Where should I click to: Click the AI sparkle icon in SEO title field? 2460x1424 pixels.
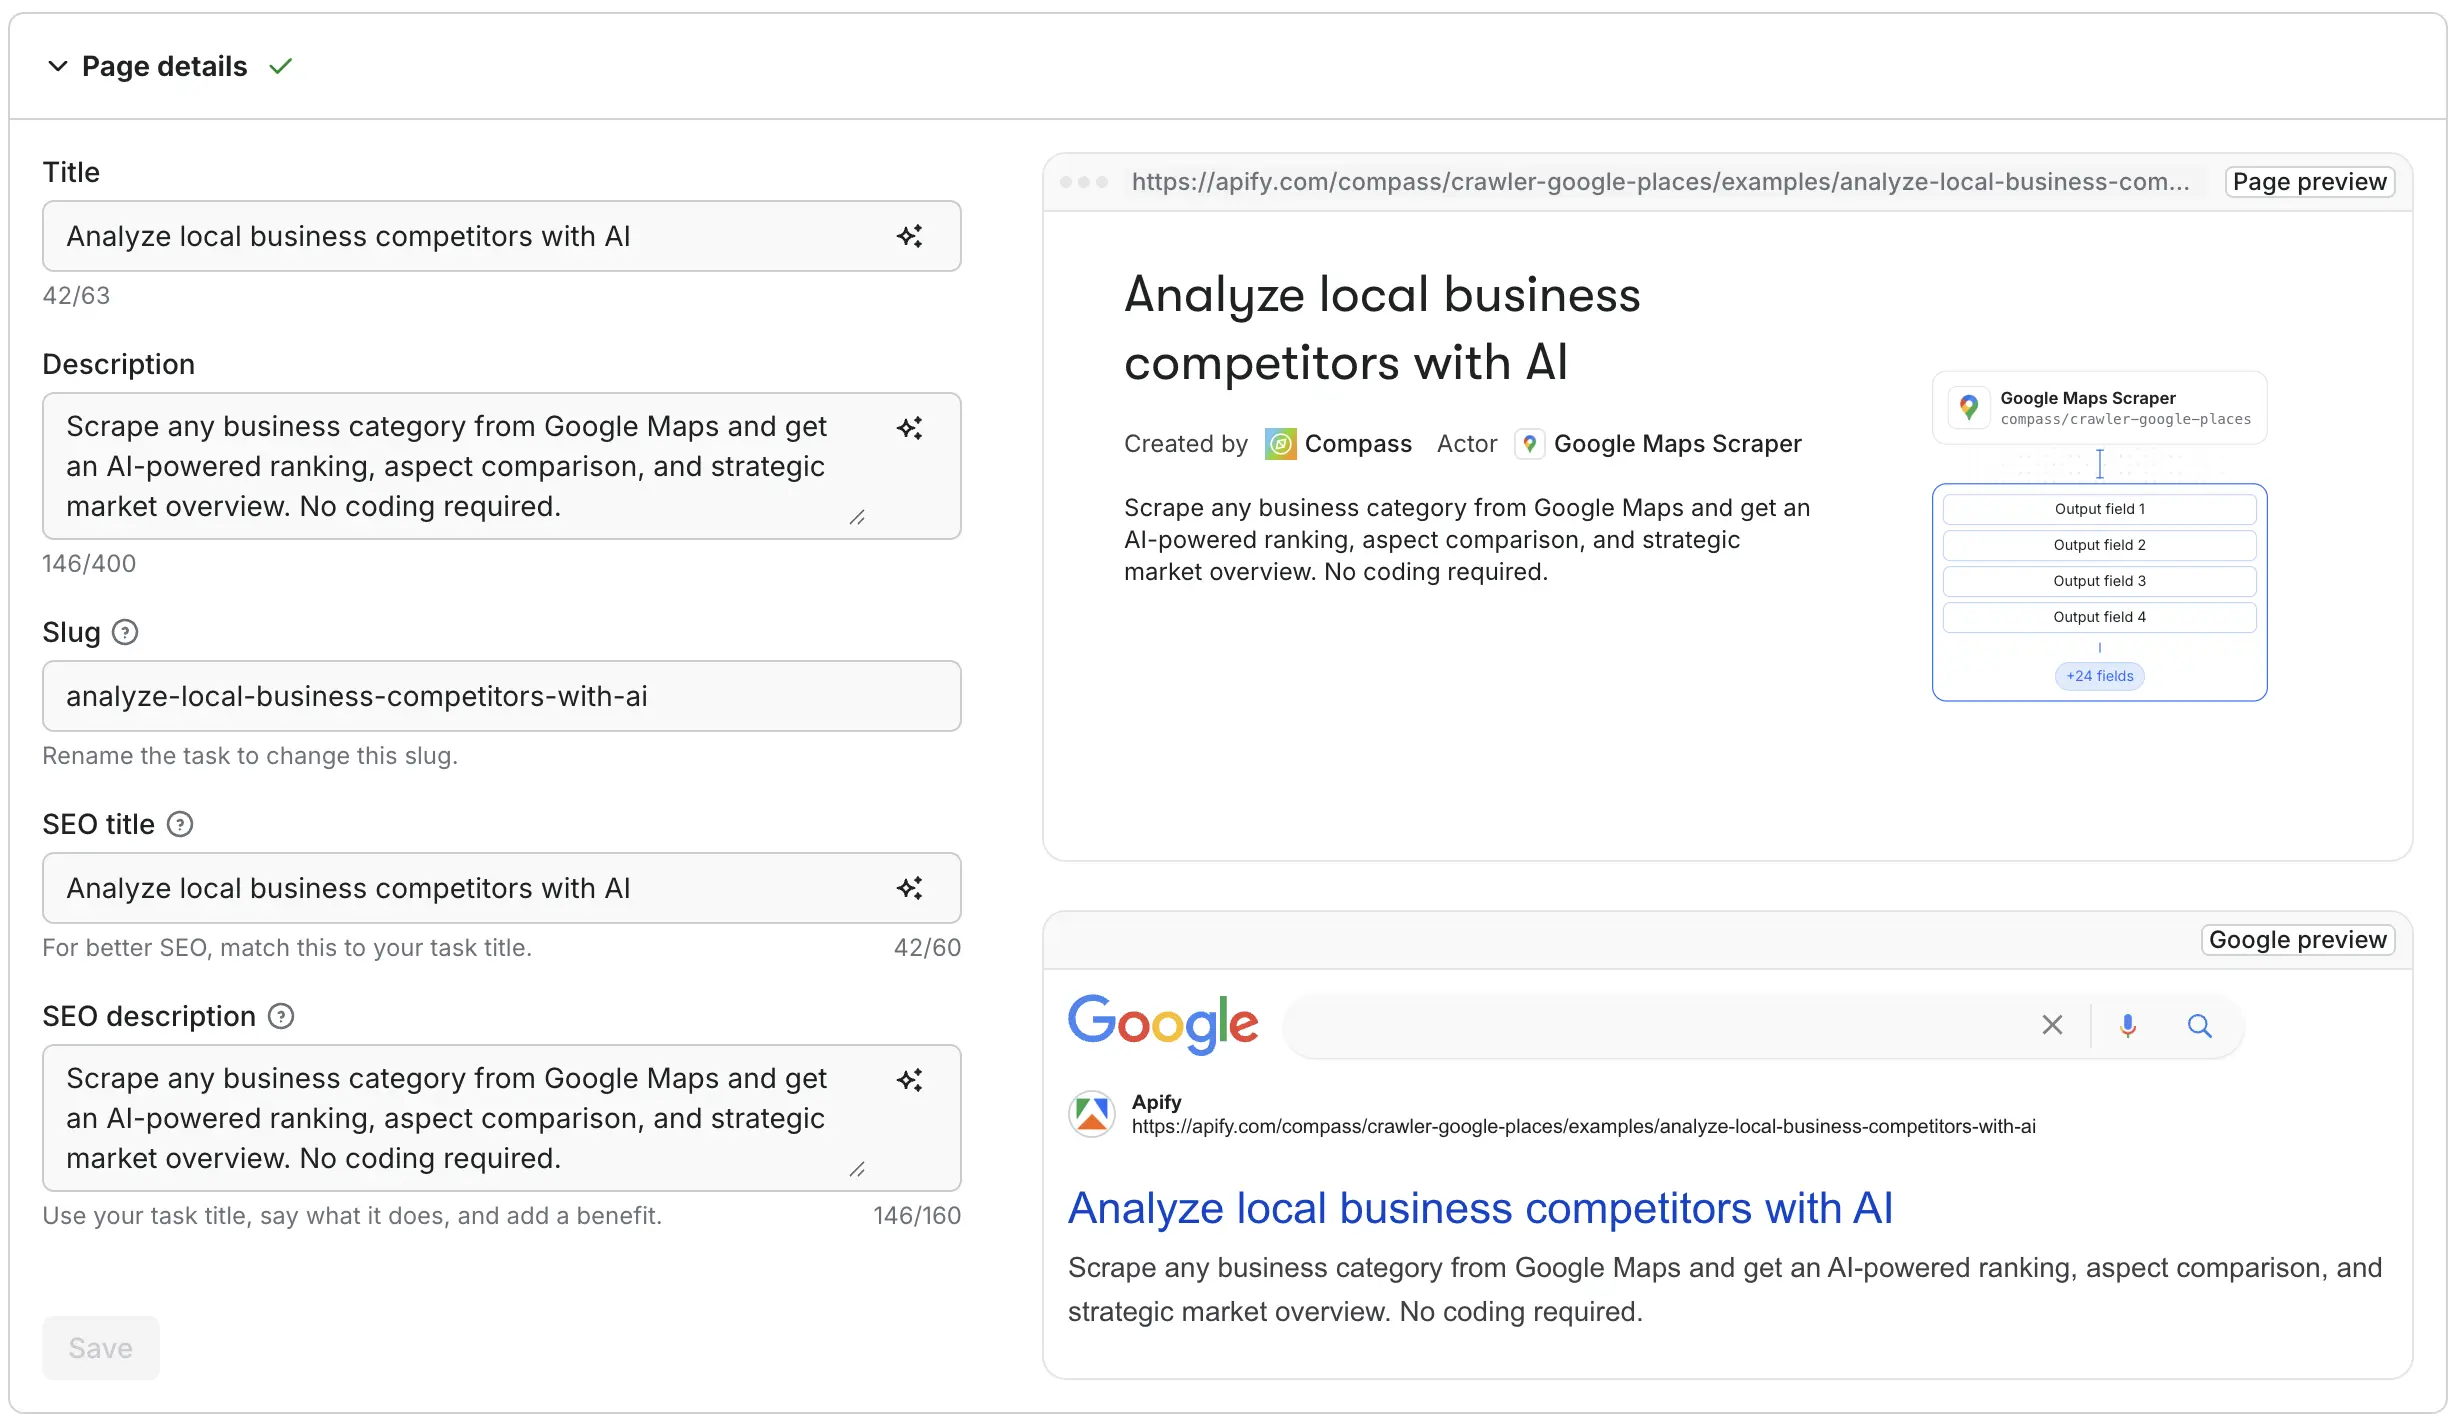pyautogui.click(x=909, y=888)
